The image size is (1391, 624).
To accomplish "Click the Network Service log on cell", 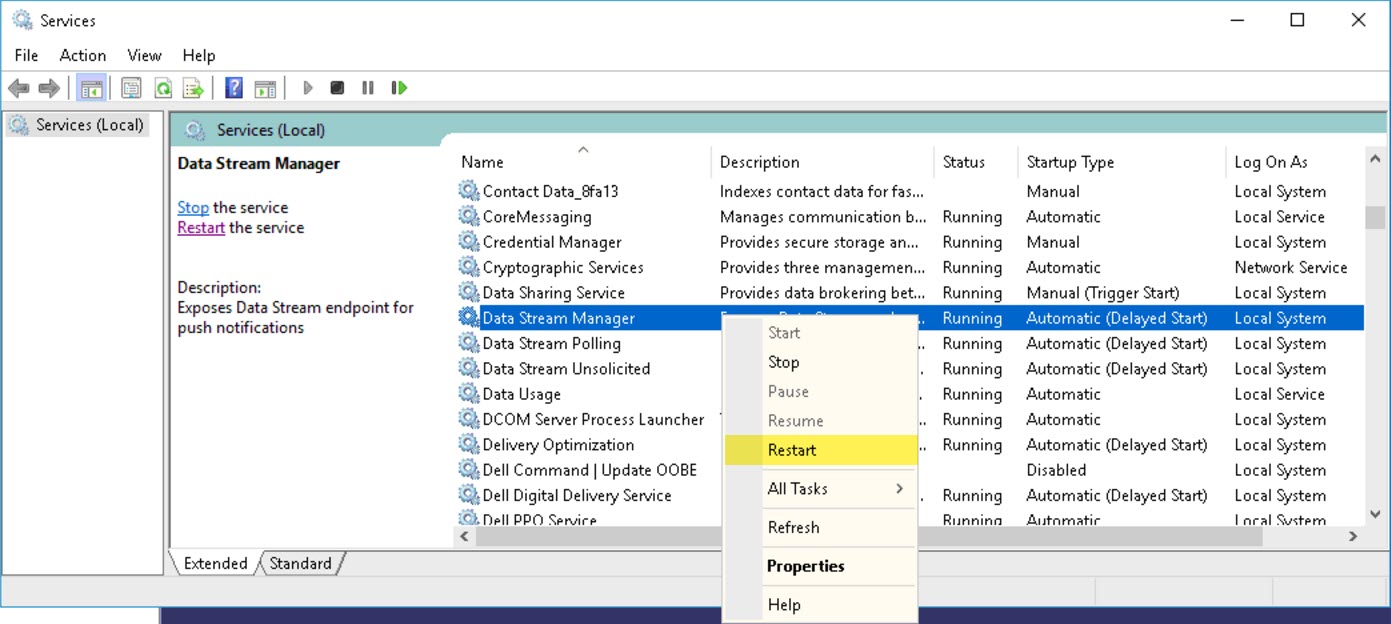I will coord(1291,267).
